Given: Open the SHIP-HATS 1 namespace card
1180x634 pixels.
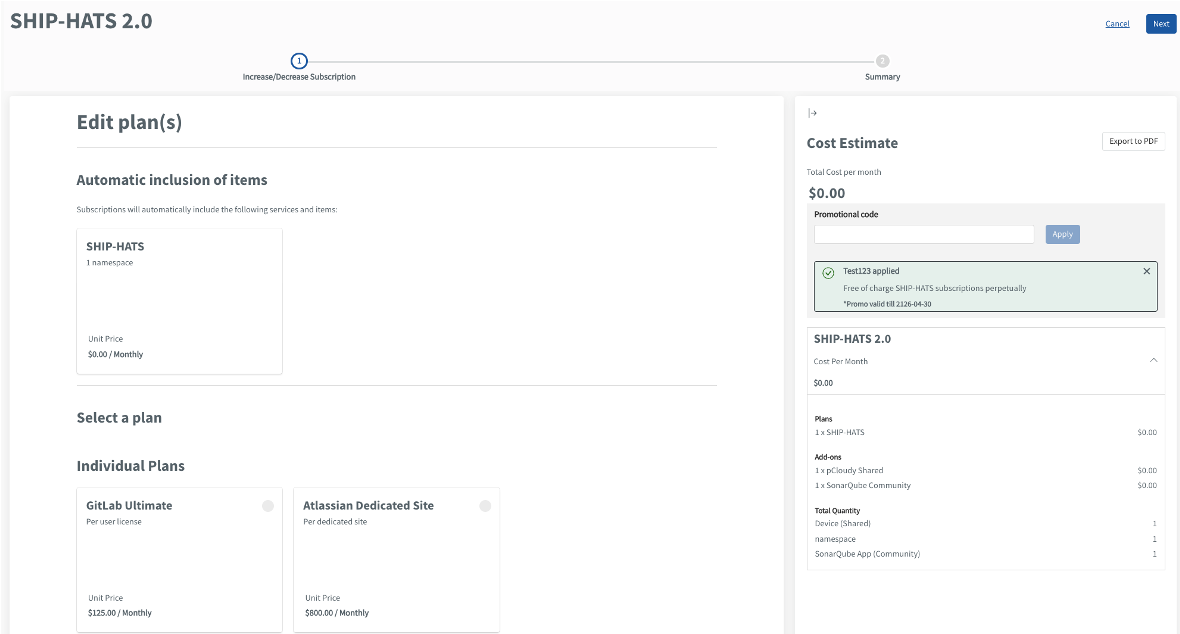Looking at the screenshot, I should coord(179,301).
